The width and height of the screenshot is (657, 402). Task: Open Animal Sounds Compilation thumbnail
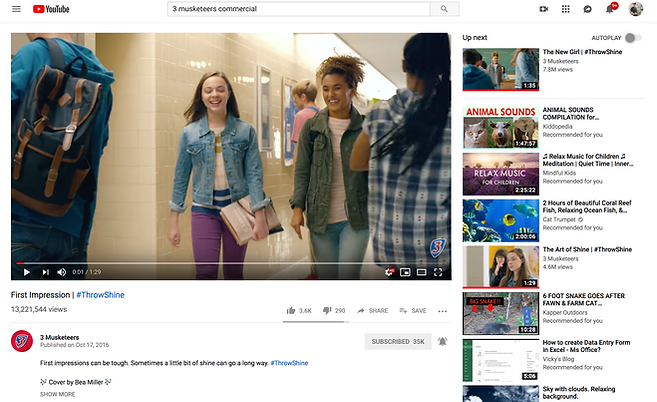pyautogui.click(x=501, y=127)
